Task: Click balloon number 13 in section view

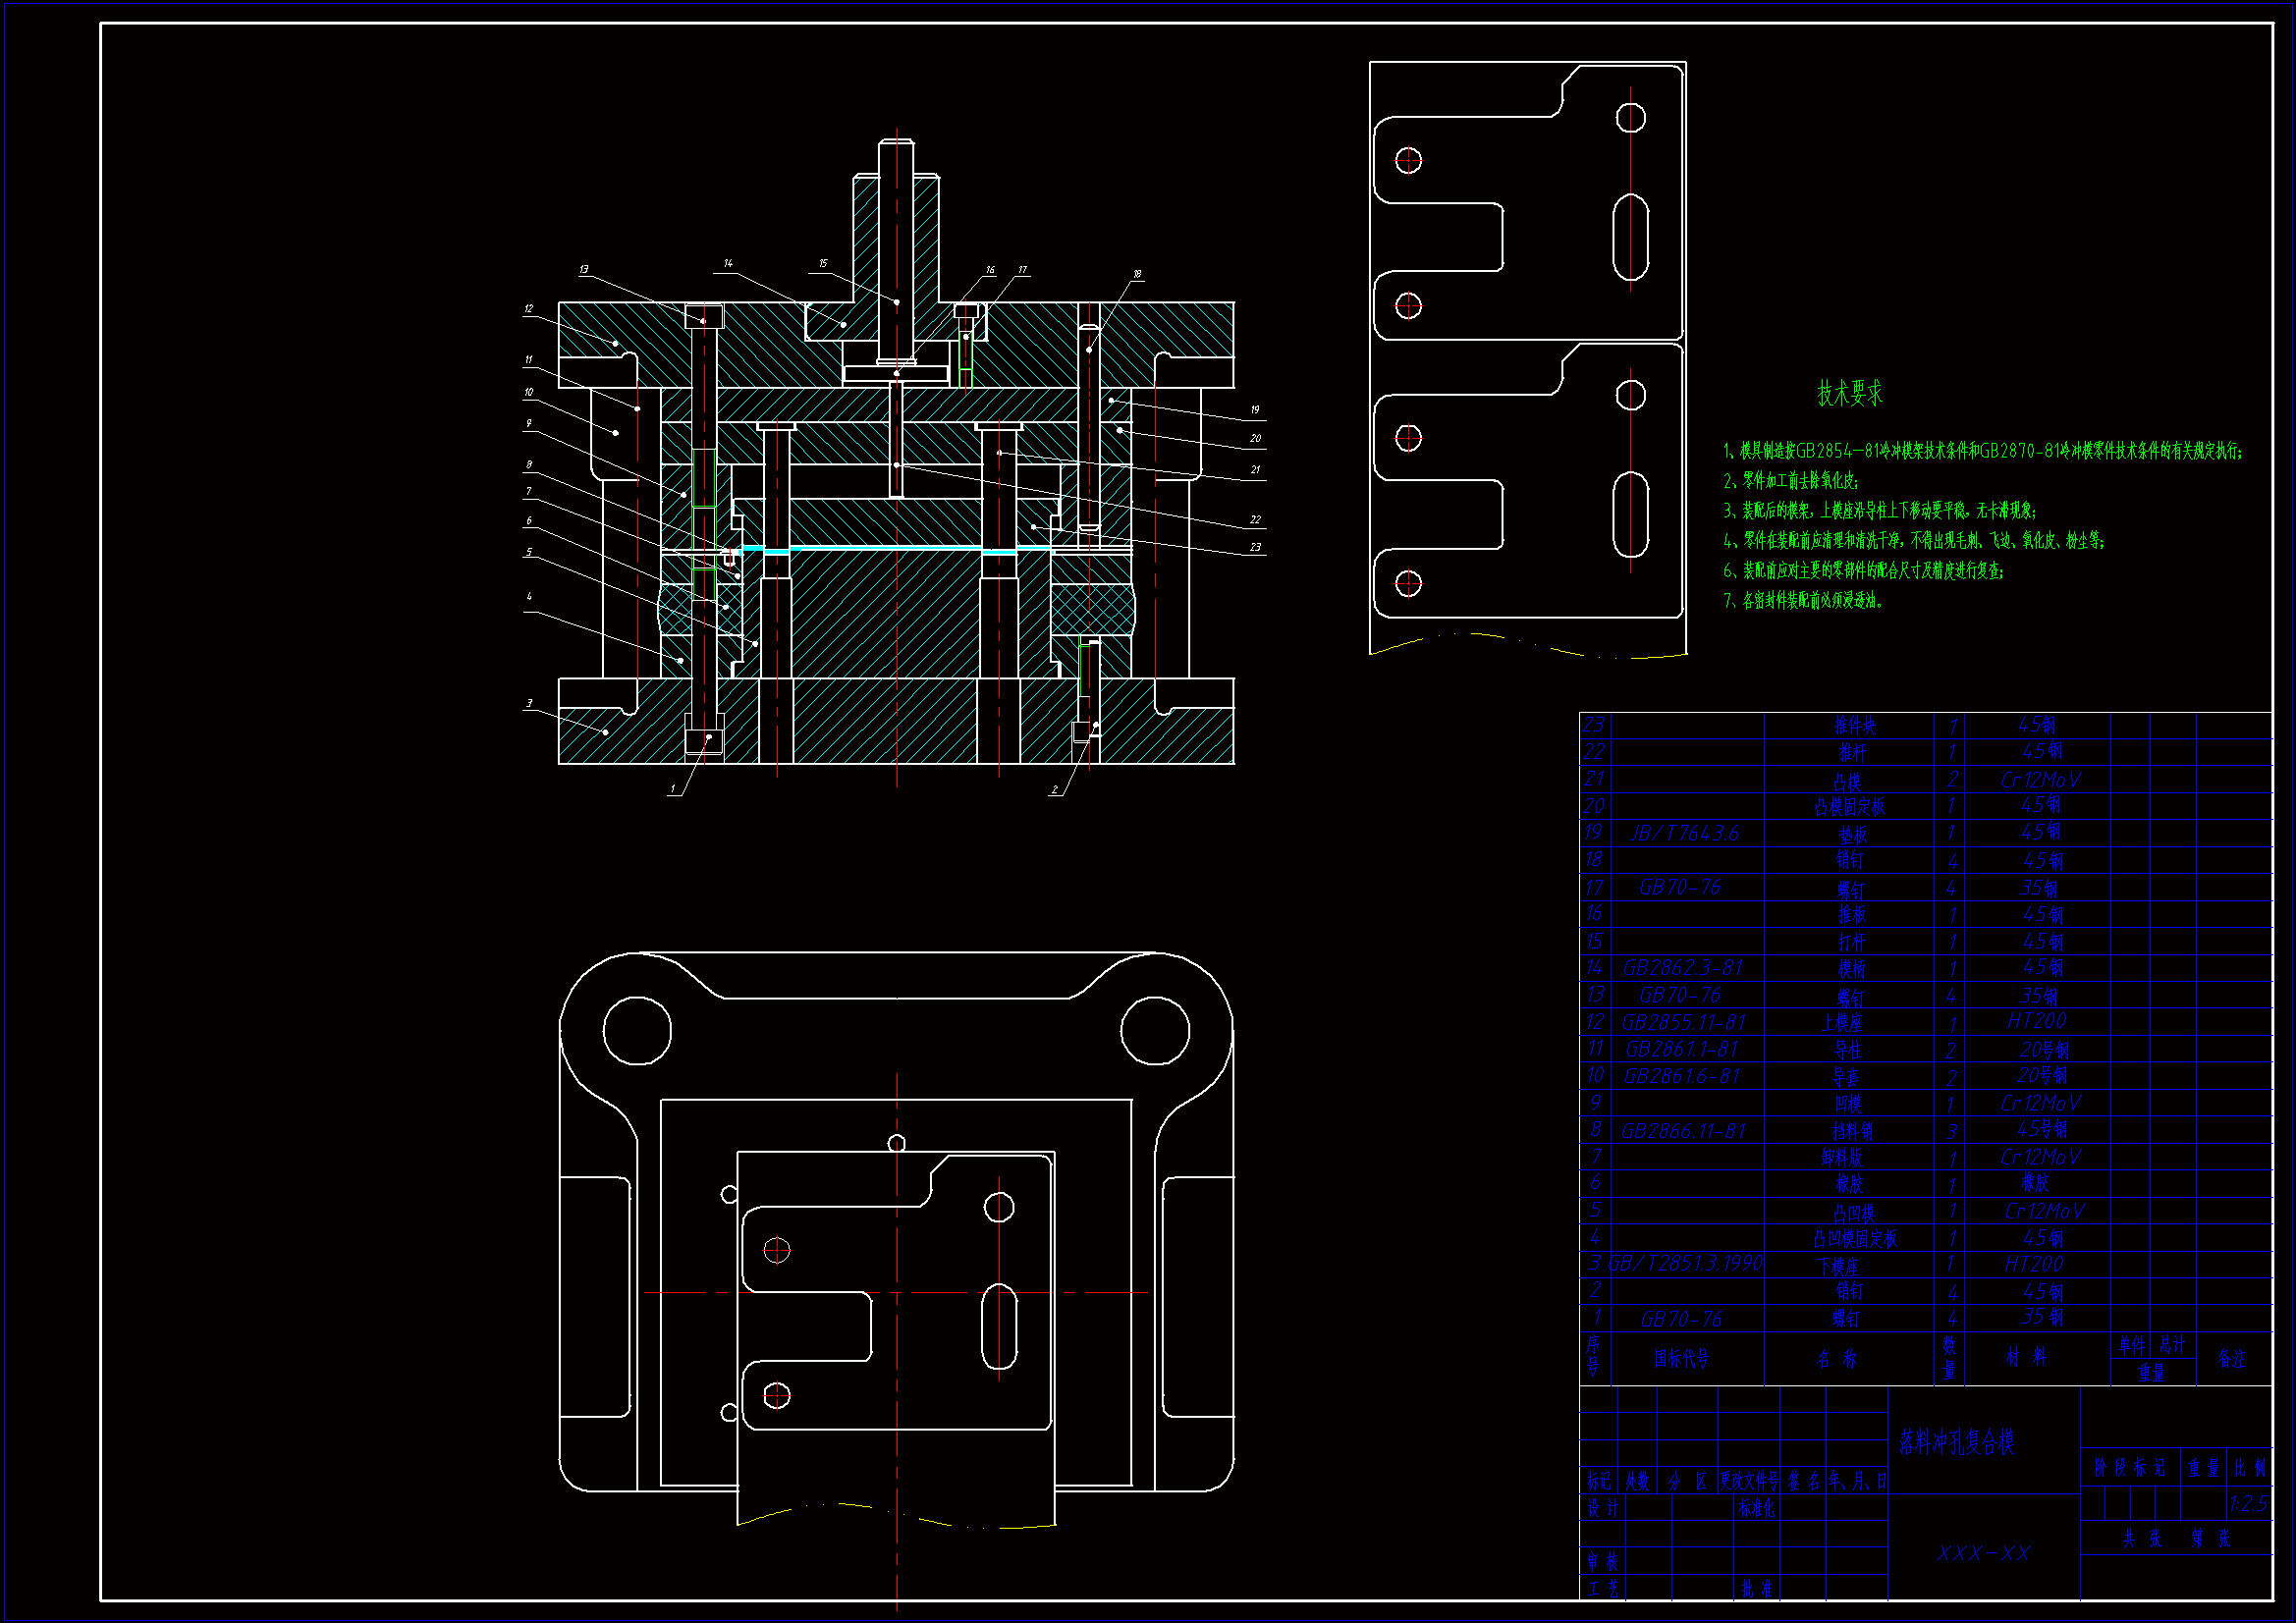Action: point(584,269)
